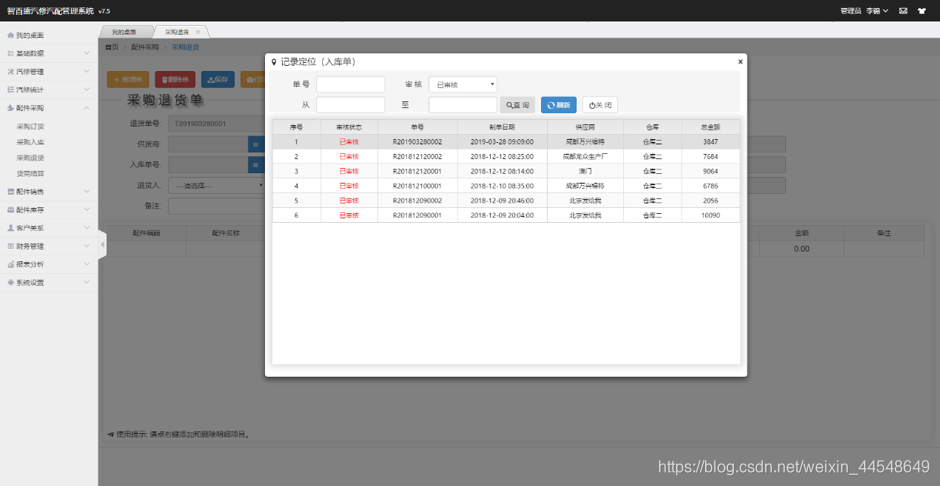Viewport: 940px width, 486px height.
Task: Click the 审核状态 column header
Action: click(349, 127)
